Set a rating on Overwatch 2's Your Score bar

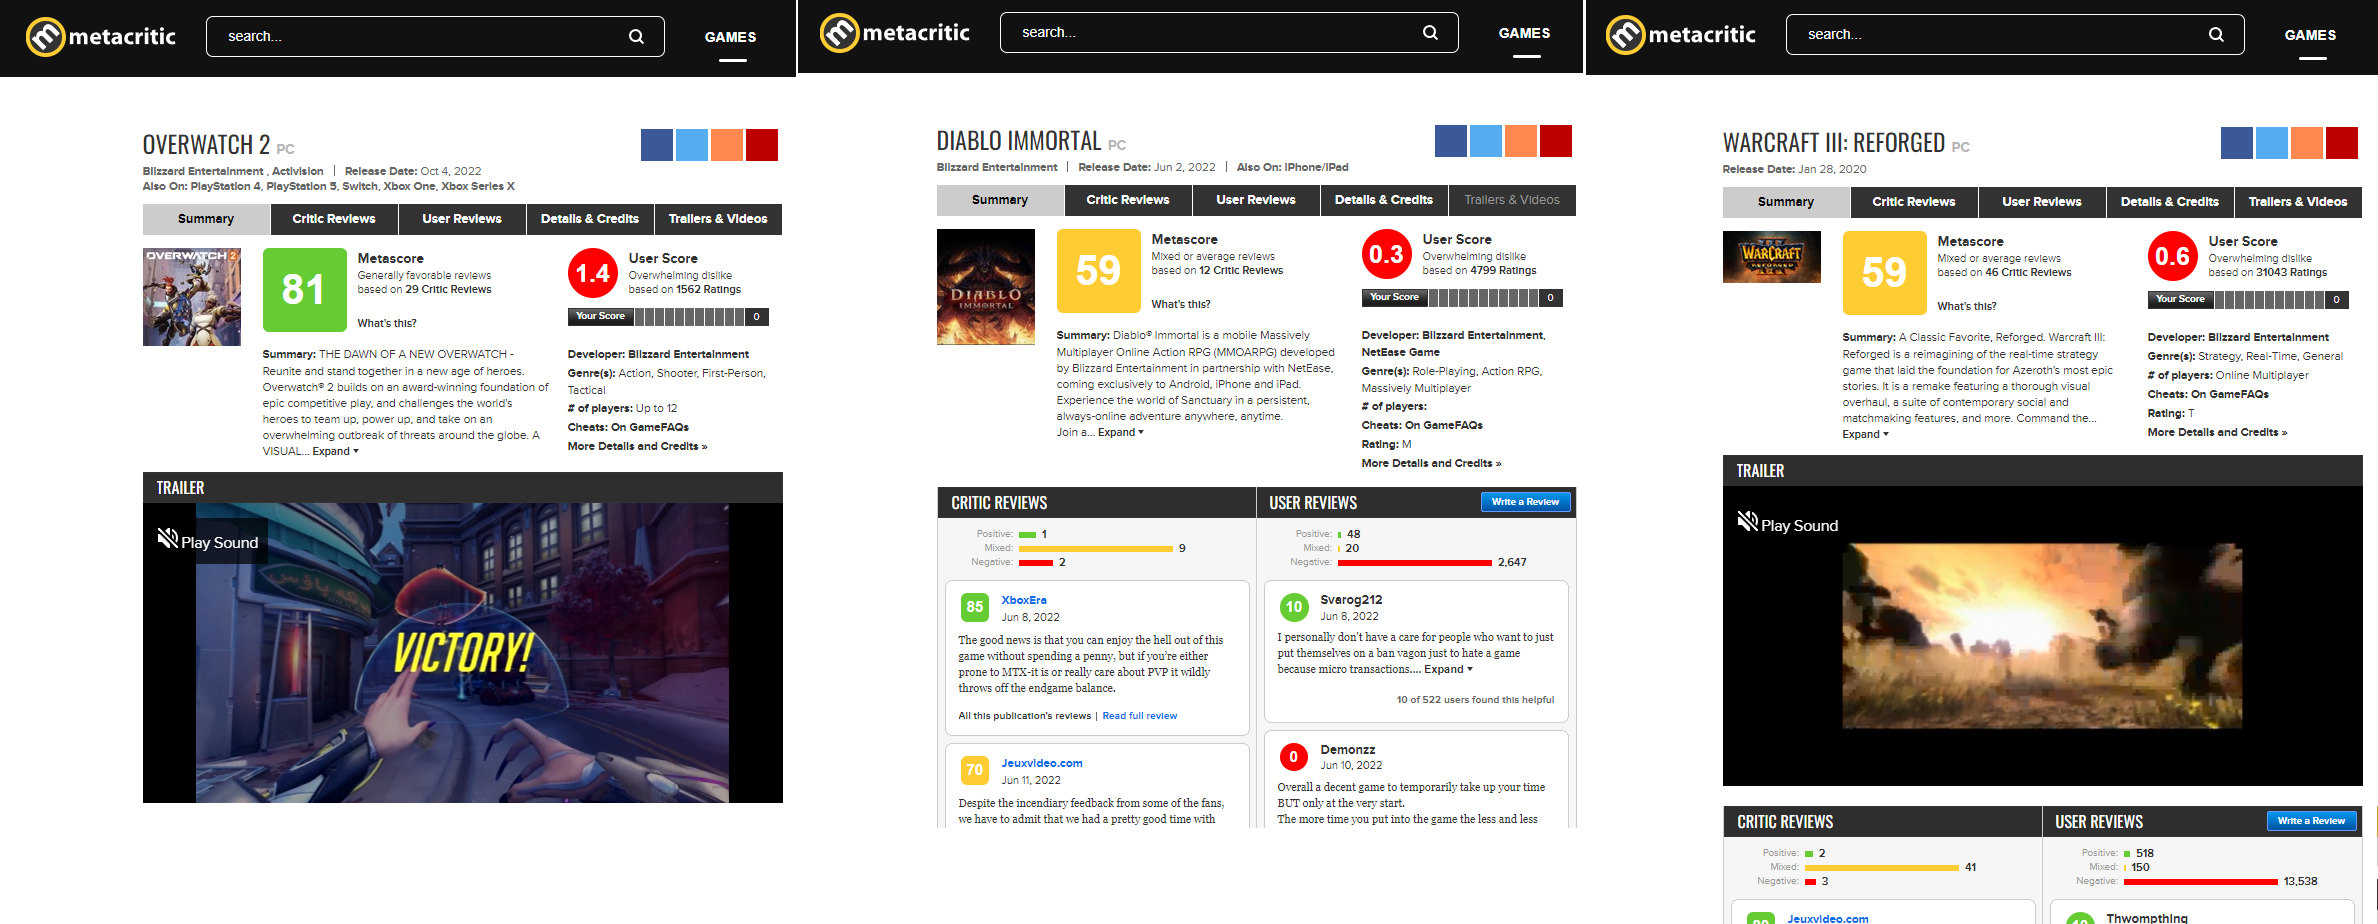(x=690, y=317)
